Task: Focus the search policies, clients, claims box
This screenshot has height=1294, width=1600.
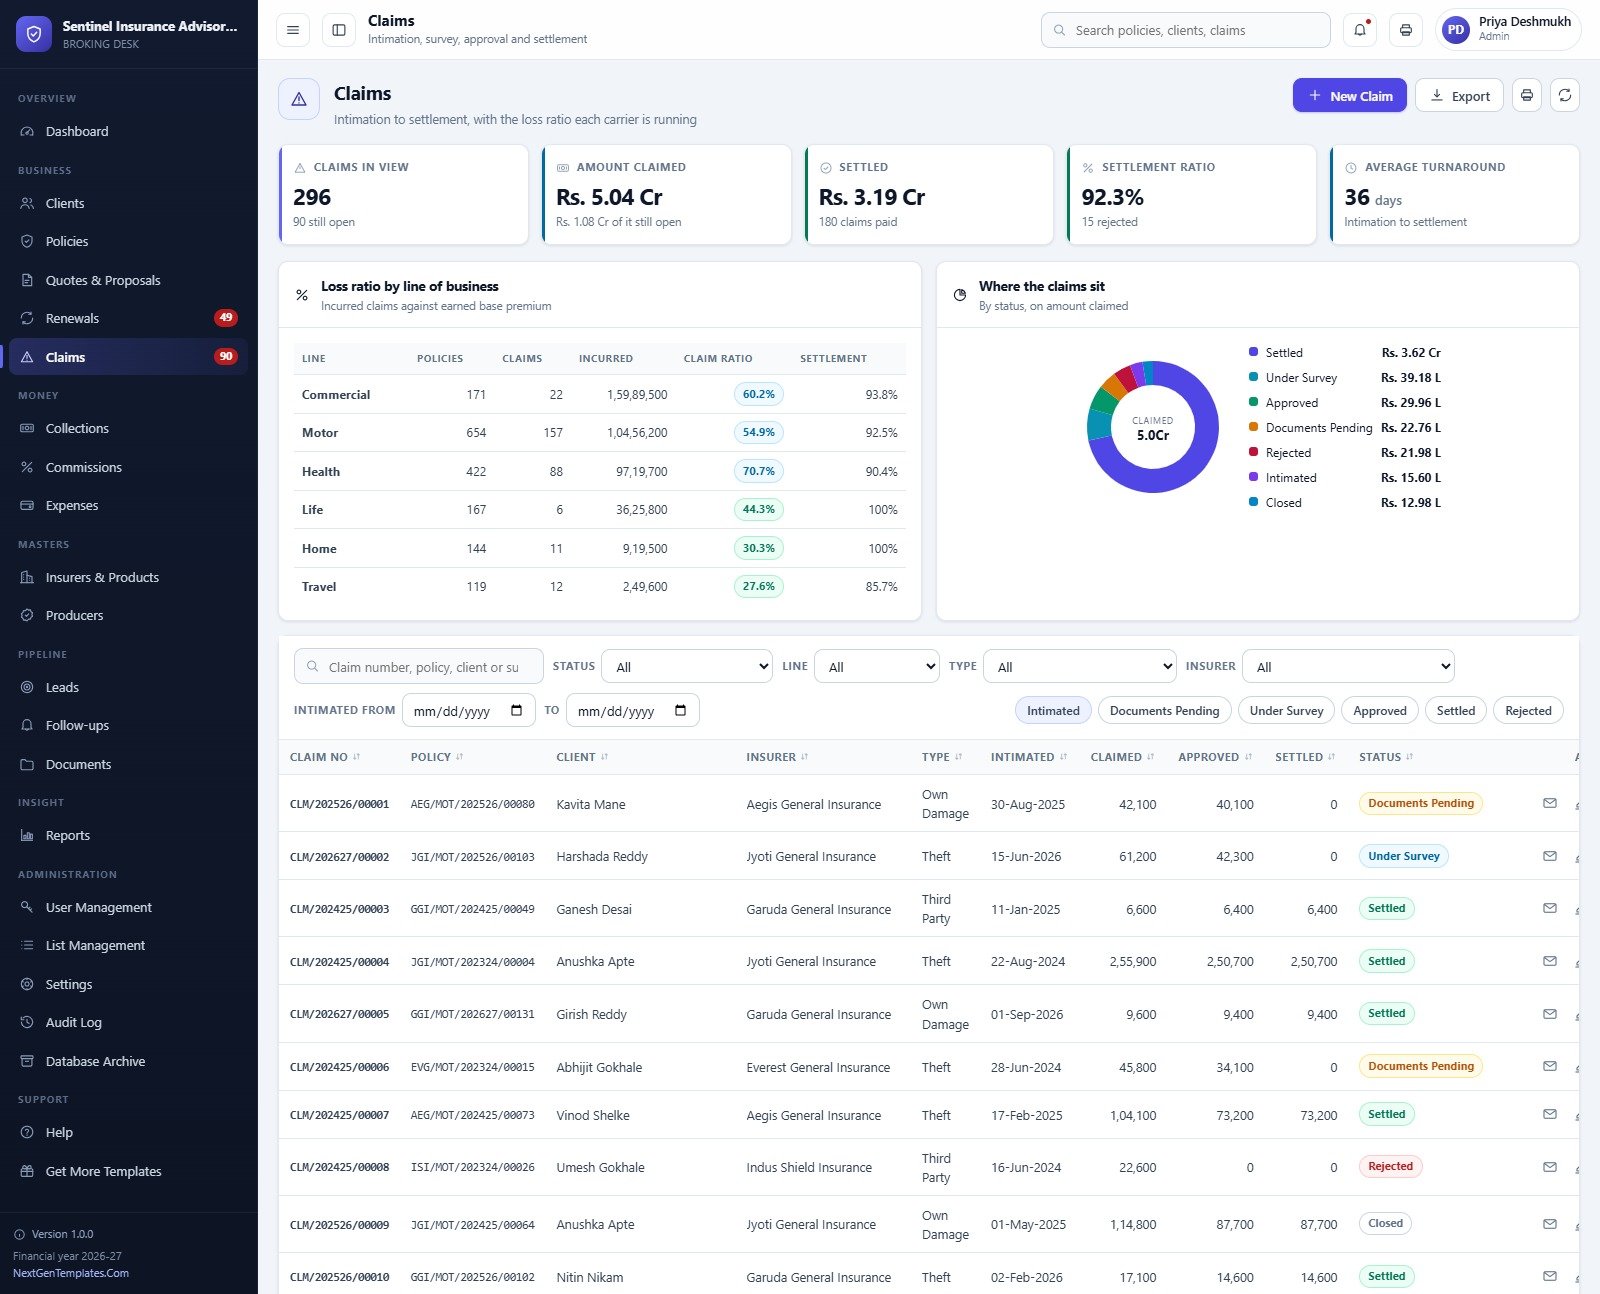Action: point(1185,30)
